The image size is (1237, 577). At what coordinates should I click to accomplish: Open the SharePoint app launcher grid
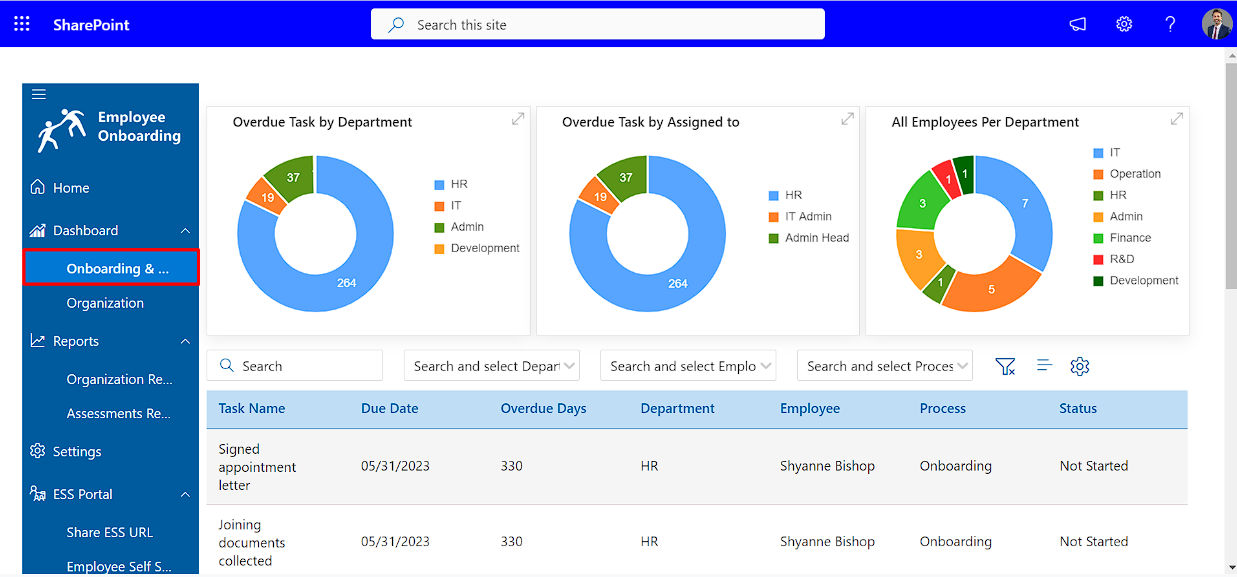(x=22, y=24)
